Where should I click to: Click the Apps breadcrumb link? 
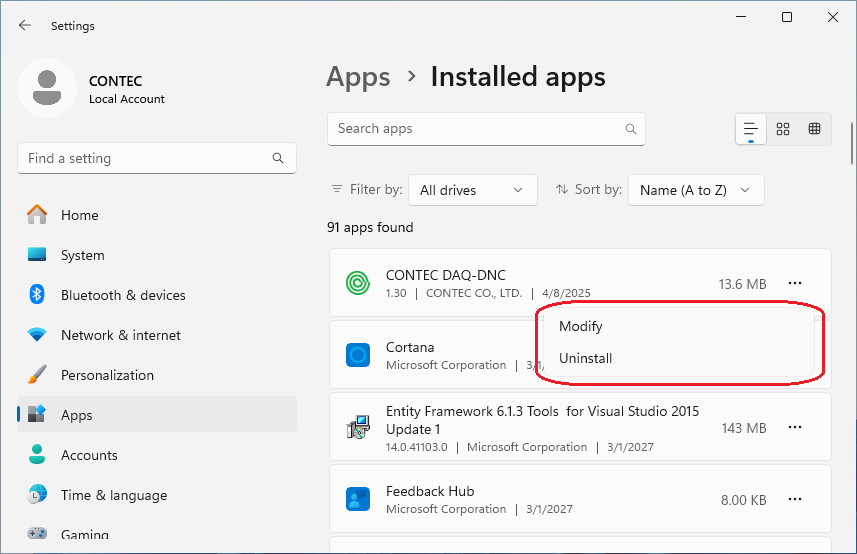[x=358, y=76]
